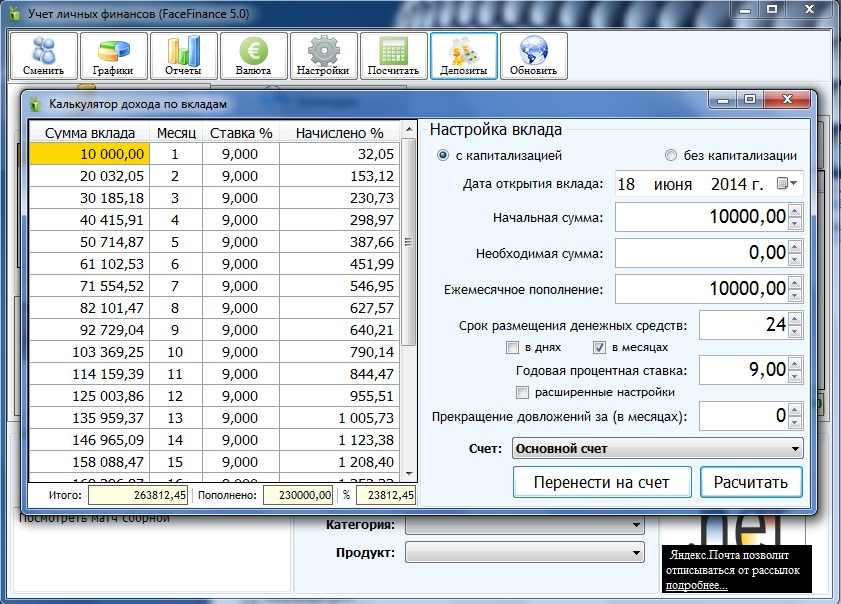Enable расширенные настройки checkbox
Viewport: 841px width, 604px height.
[522, 393]
